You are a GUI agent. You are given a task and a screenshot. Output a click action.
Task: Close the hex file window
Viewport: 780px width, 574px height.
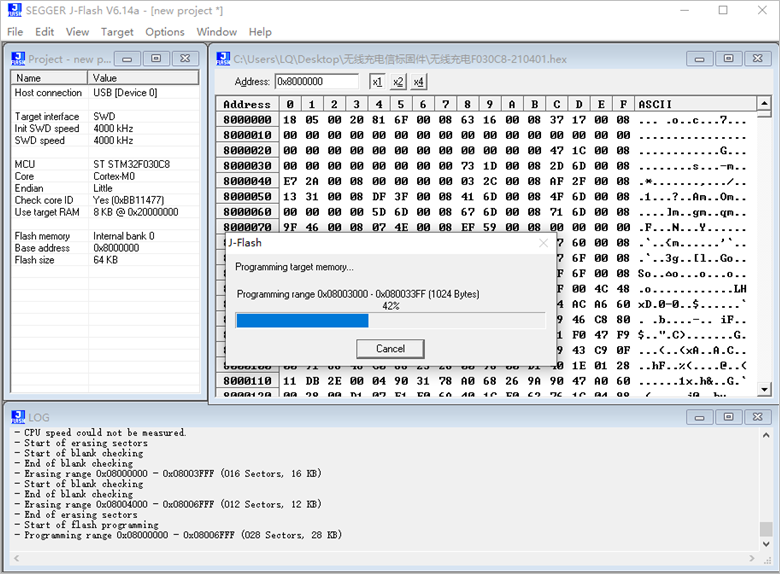[x=757, y=59]
